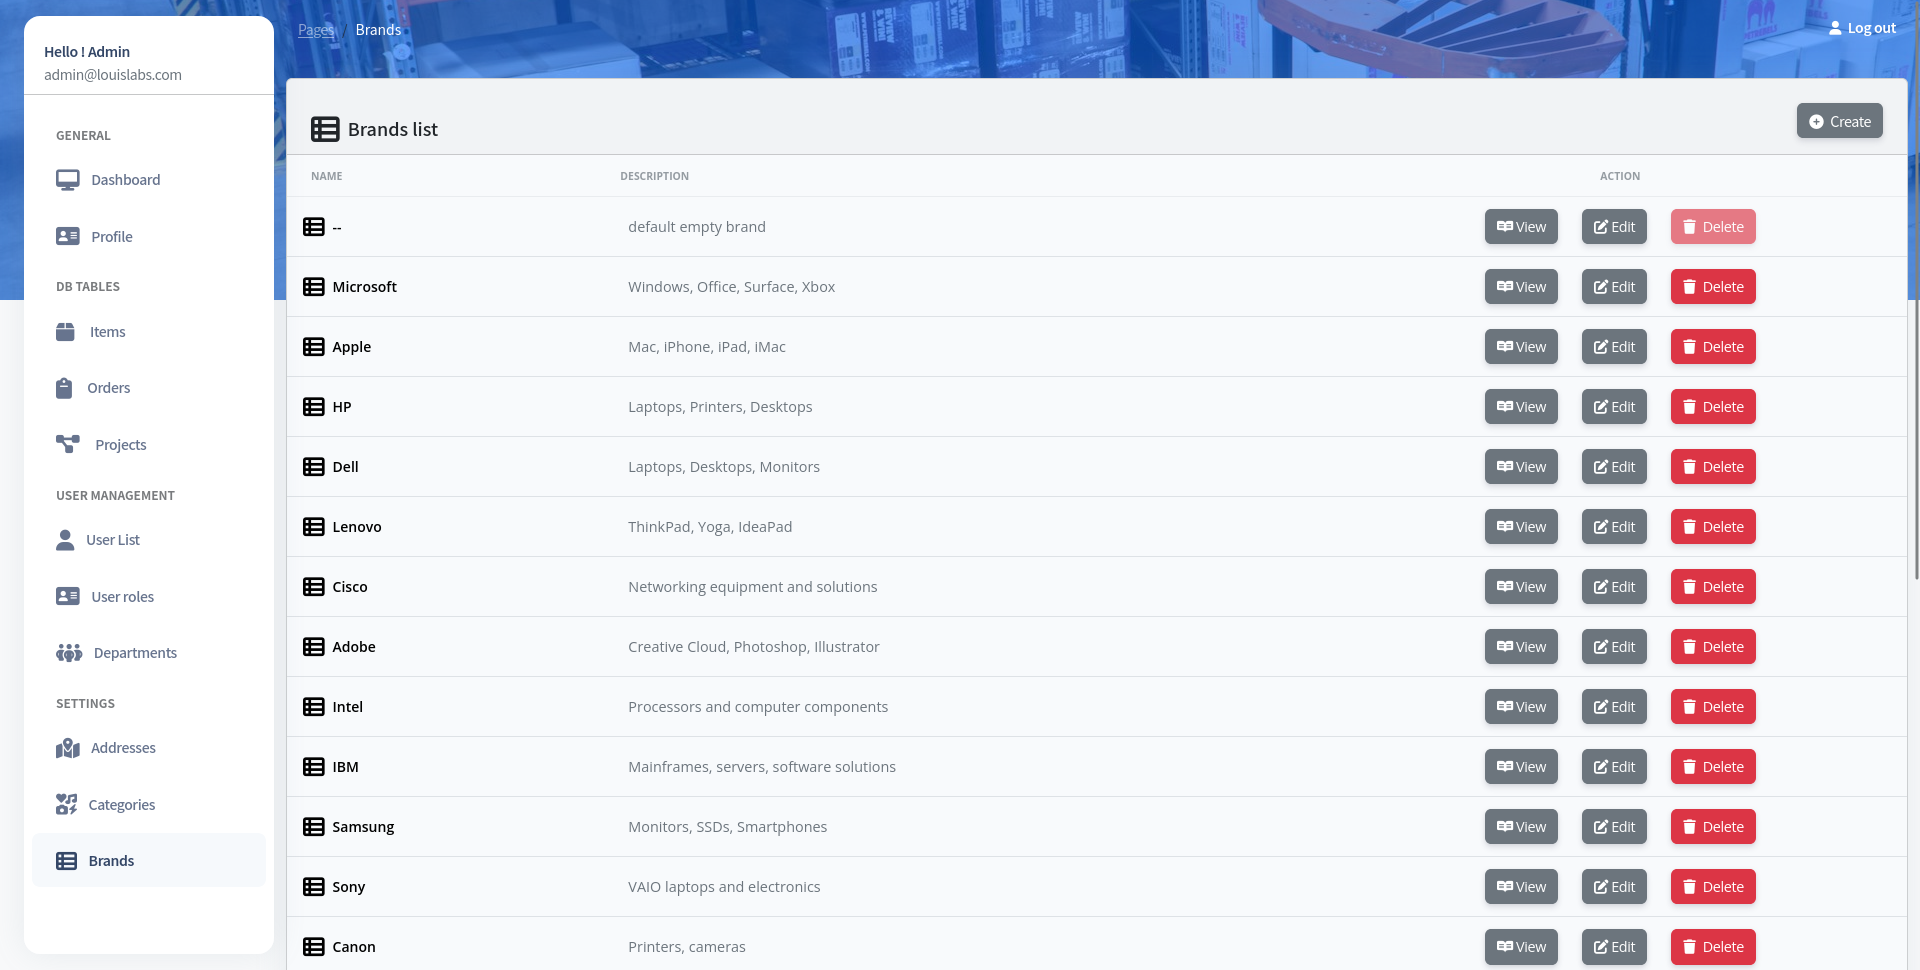The width and height of the screenshot is (1920, 970).
Task: Edit the Intel brand
Action: 1614,707
